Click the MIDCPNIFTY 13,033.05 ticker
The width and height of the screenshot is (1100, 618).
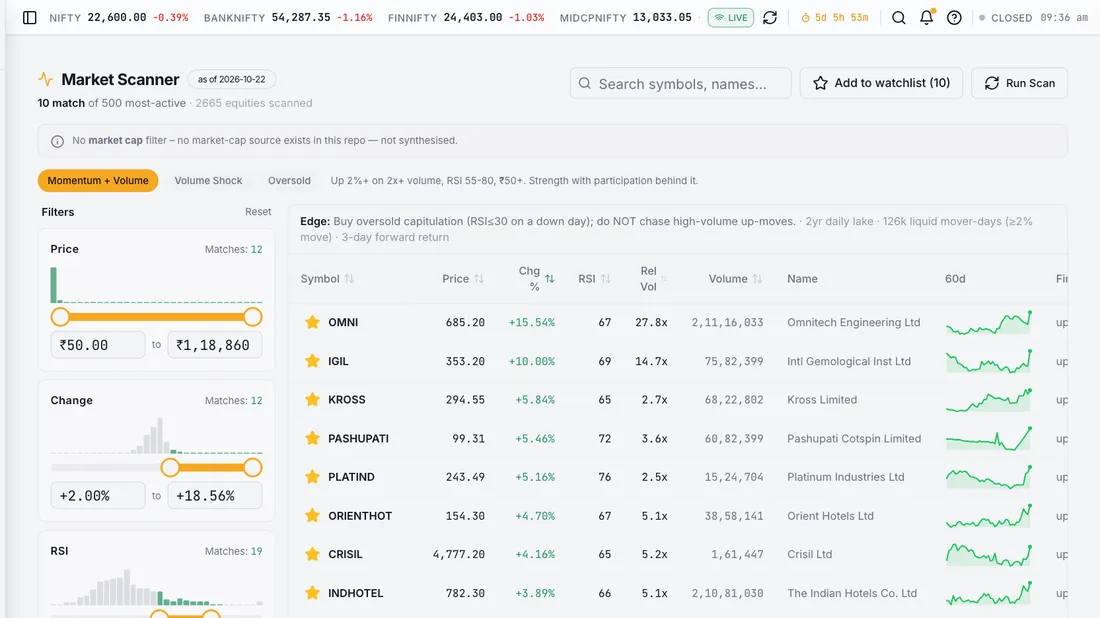(x=626, y=18)
